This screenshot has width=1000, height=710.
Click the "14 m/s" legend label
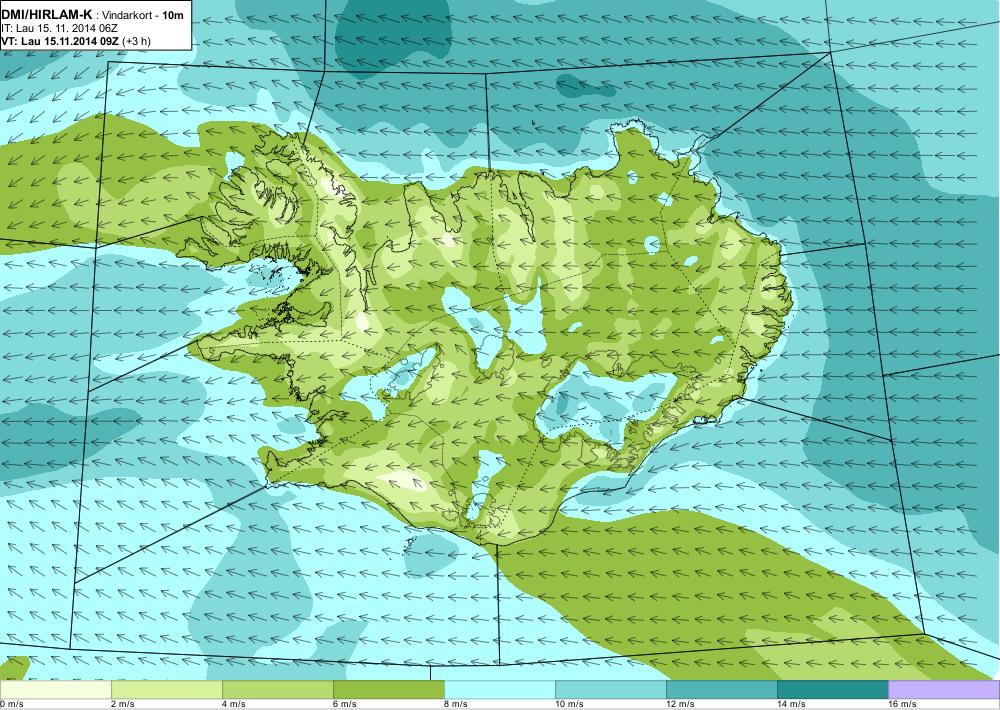[791, 704]
